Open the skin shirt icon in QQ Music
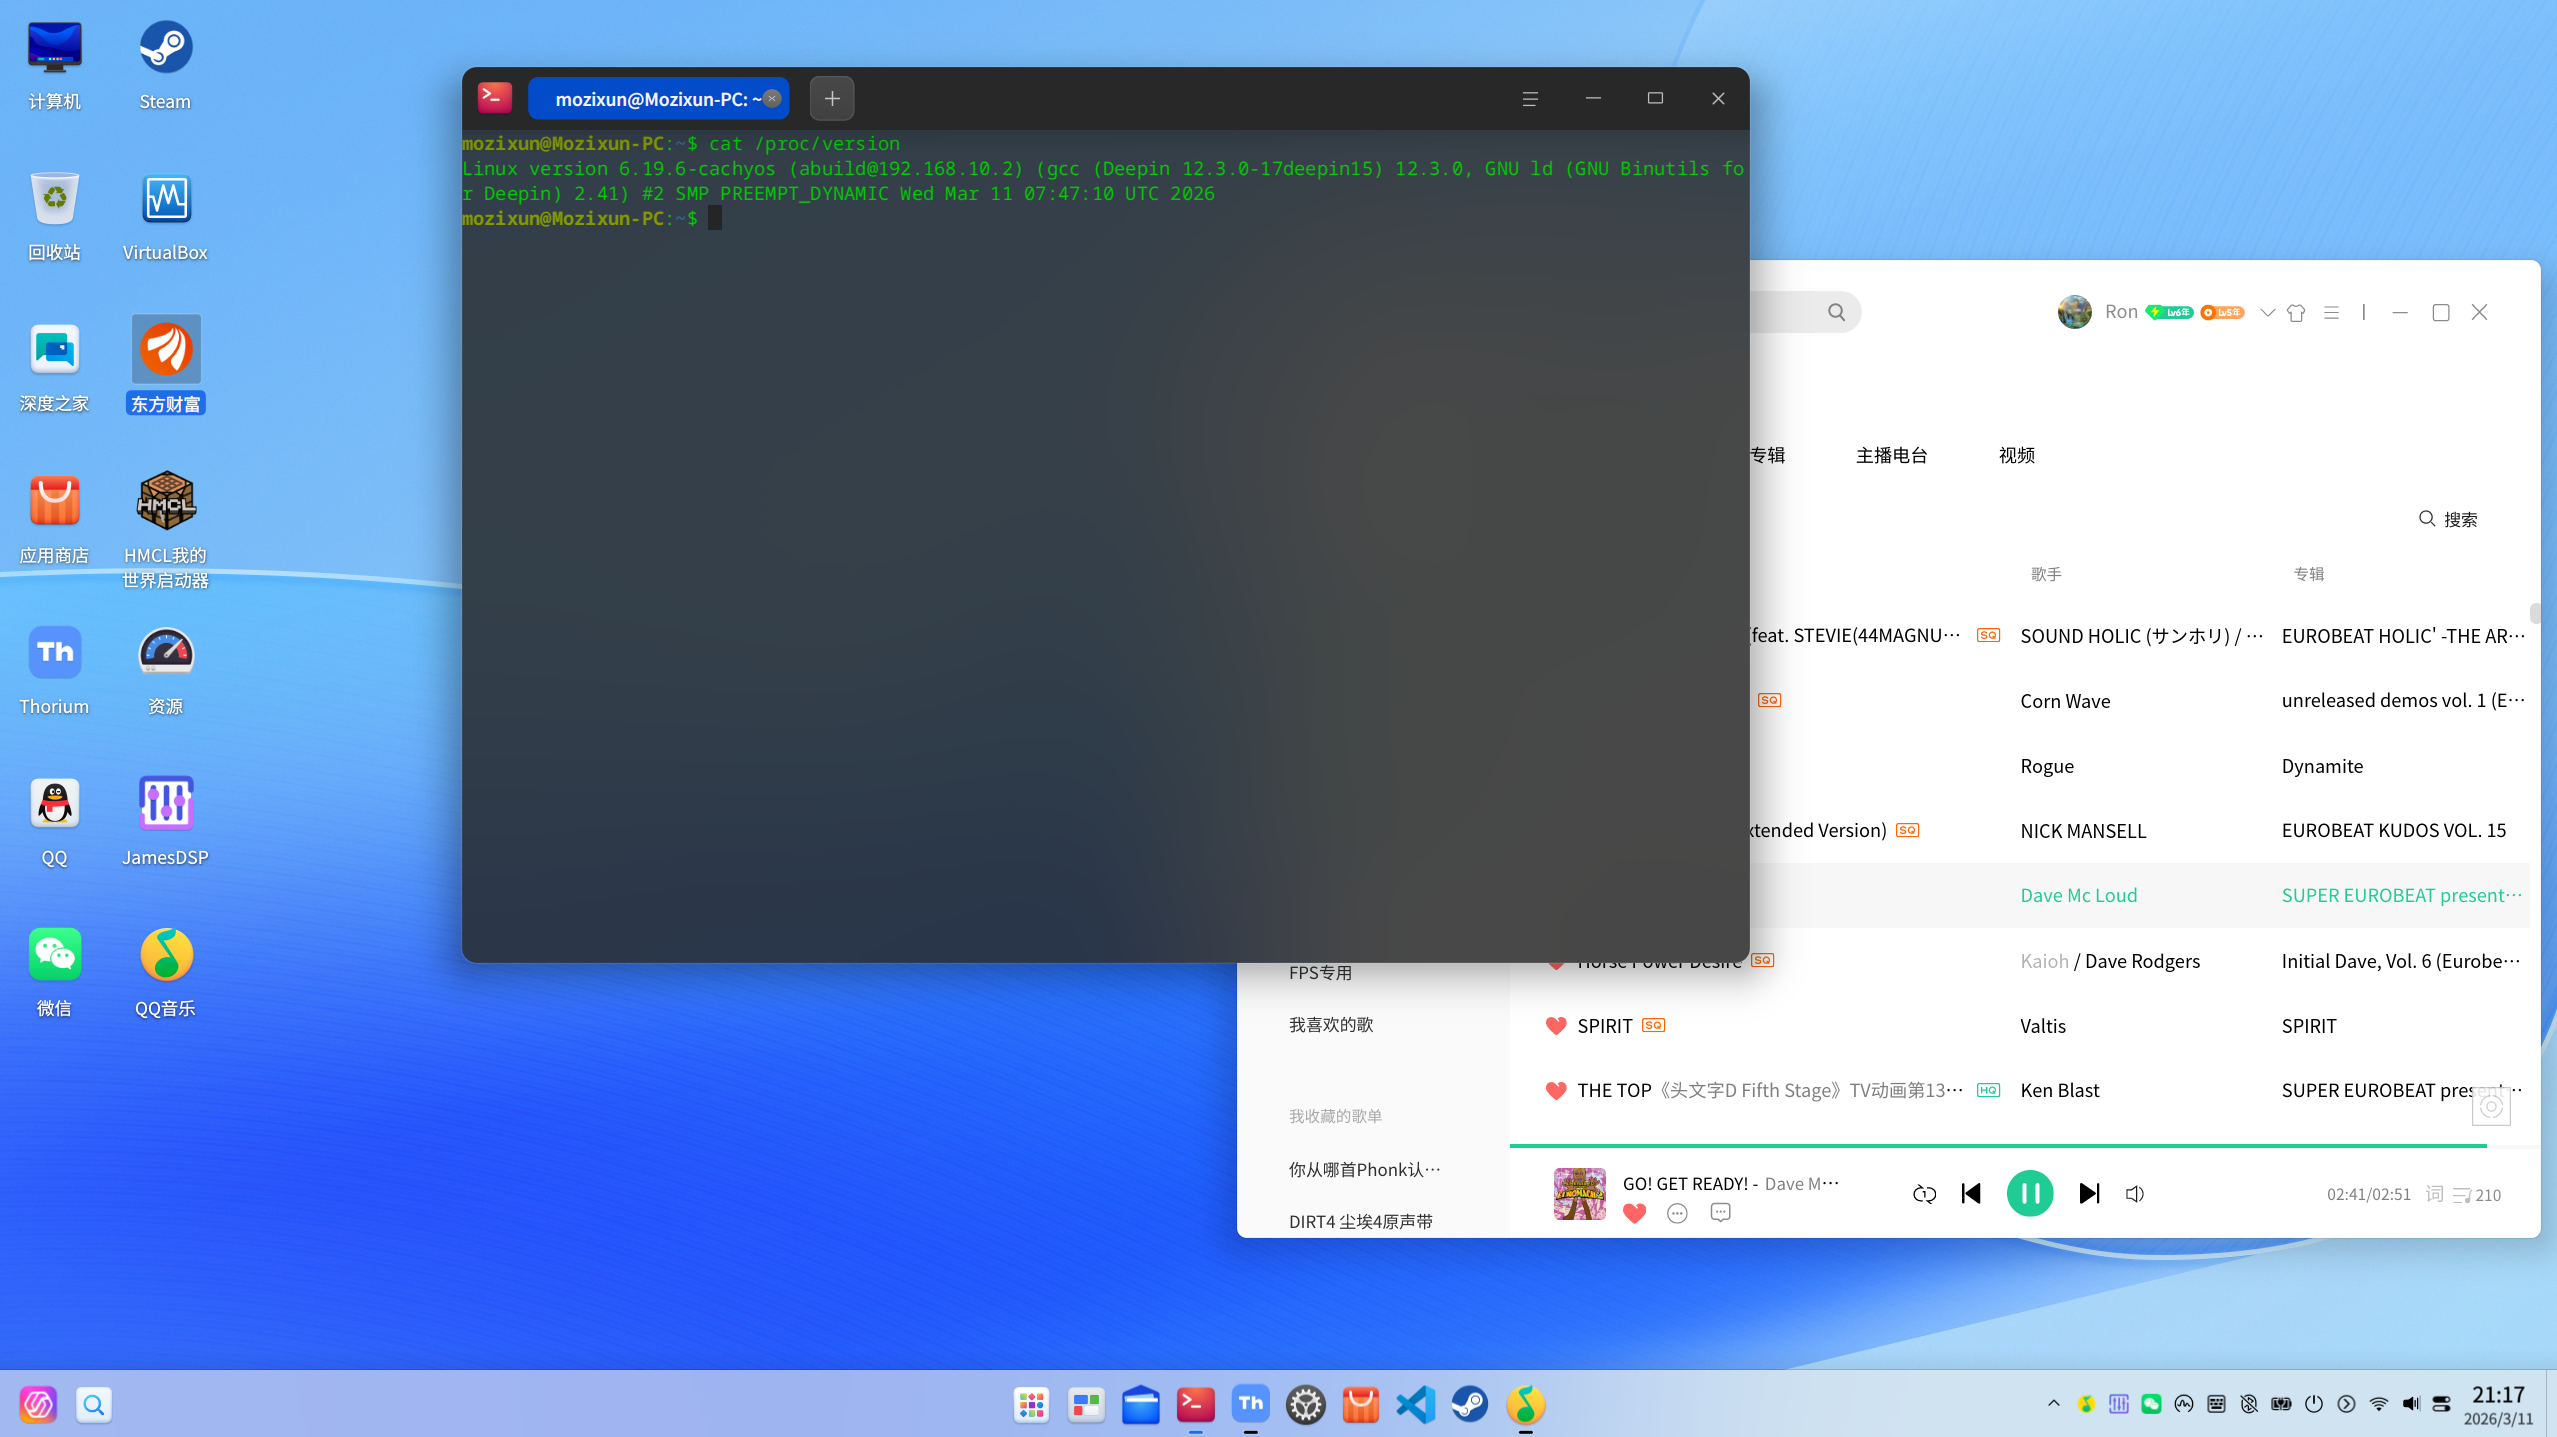This screenshot has height=1437, width=2557. click(2296, 313)
